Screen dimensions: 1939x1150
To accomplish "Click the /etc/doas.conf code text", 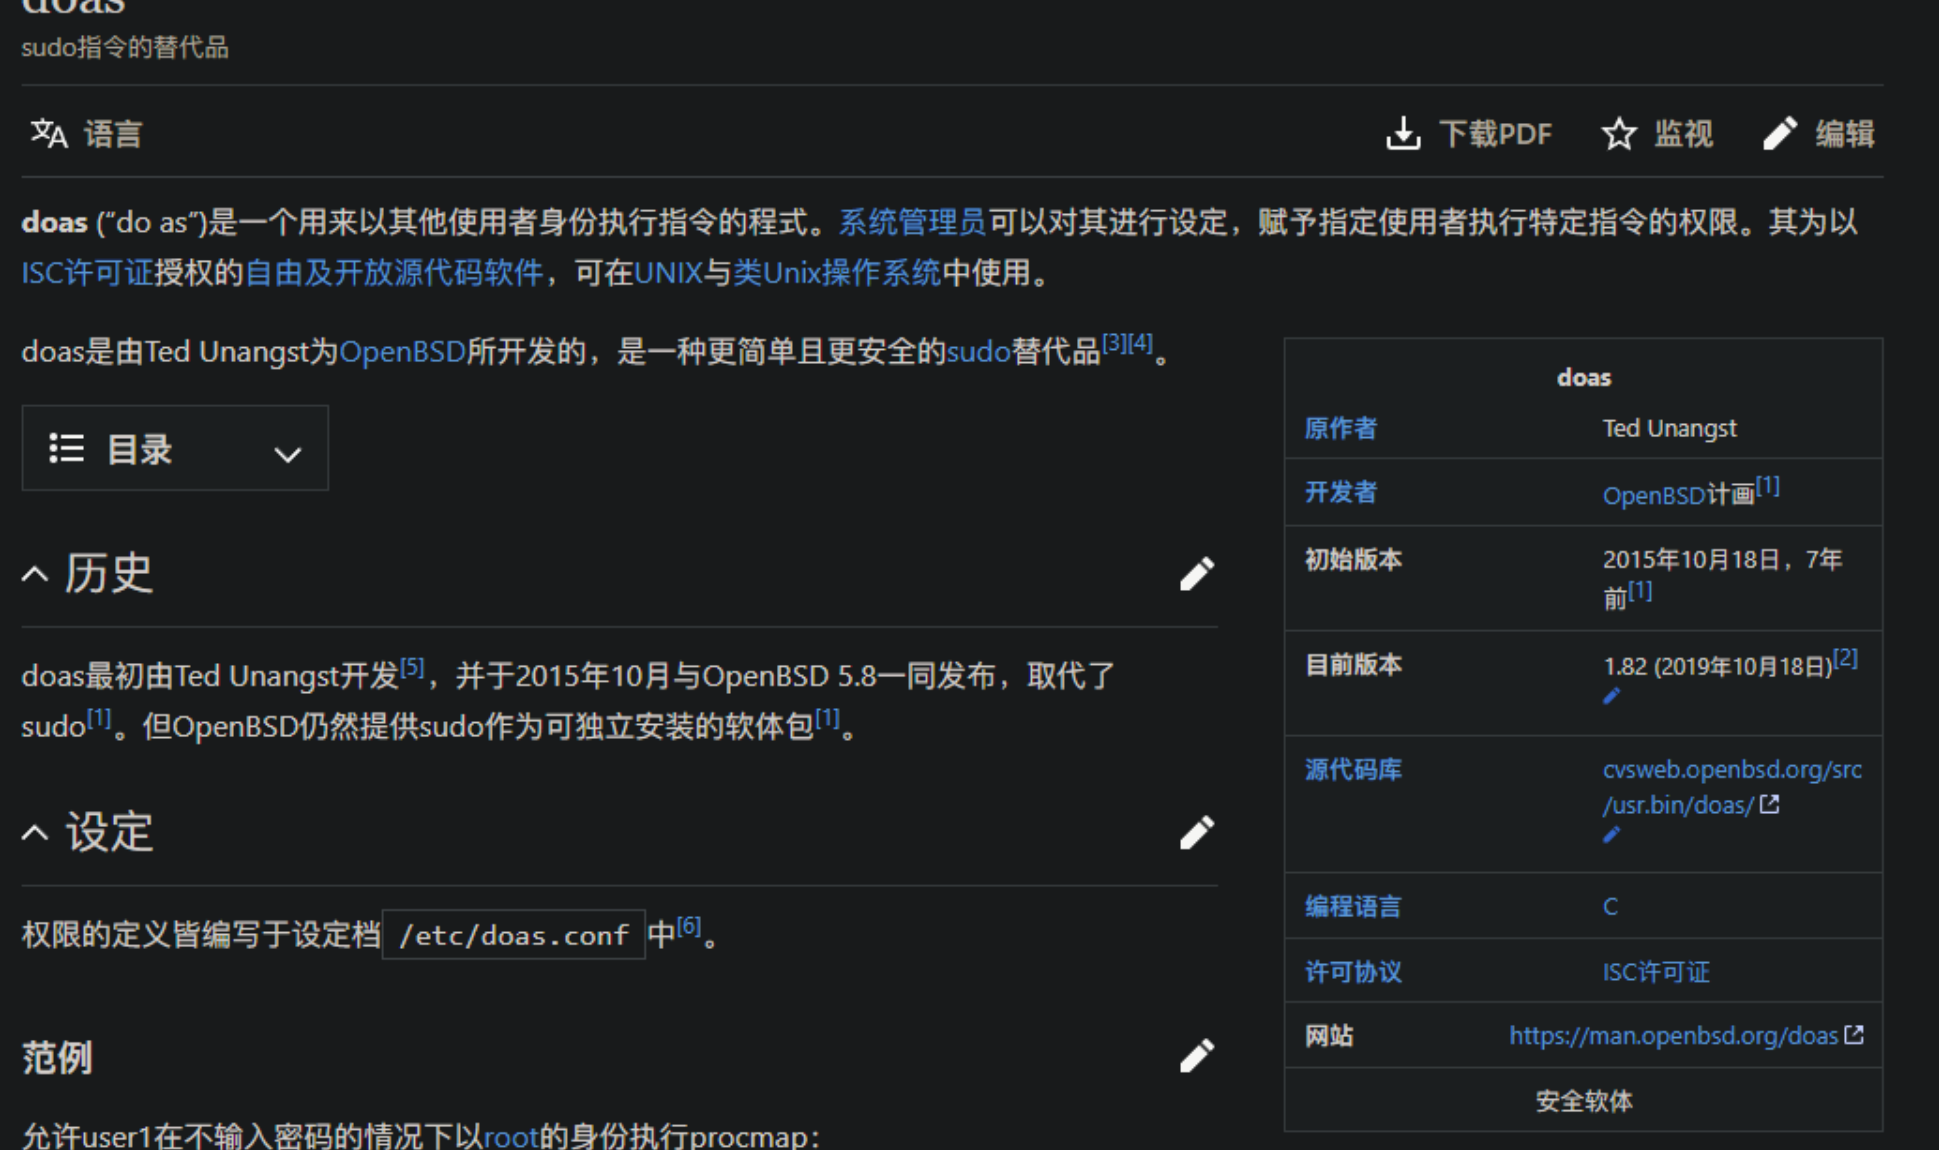I will (514, 935).
